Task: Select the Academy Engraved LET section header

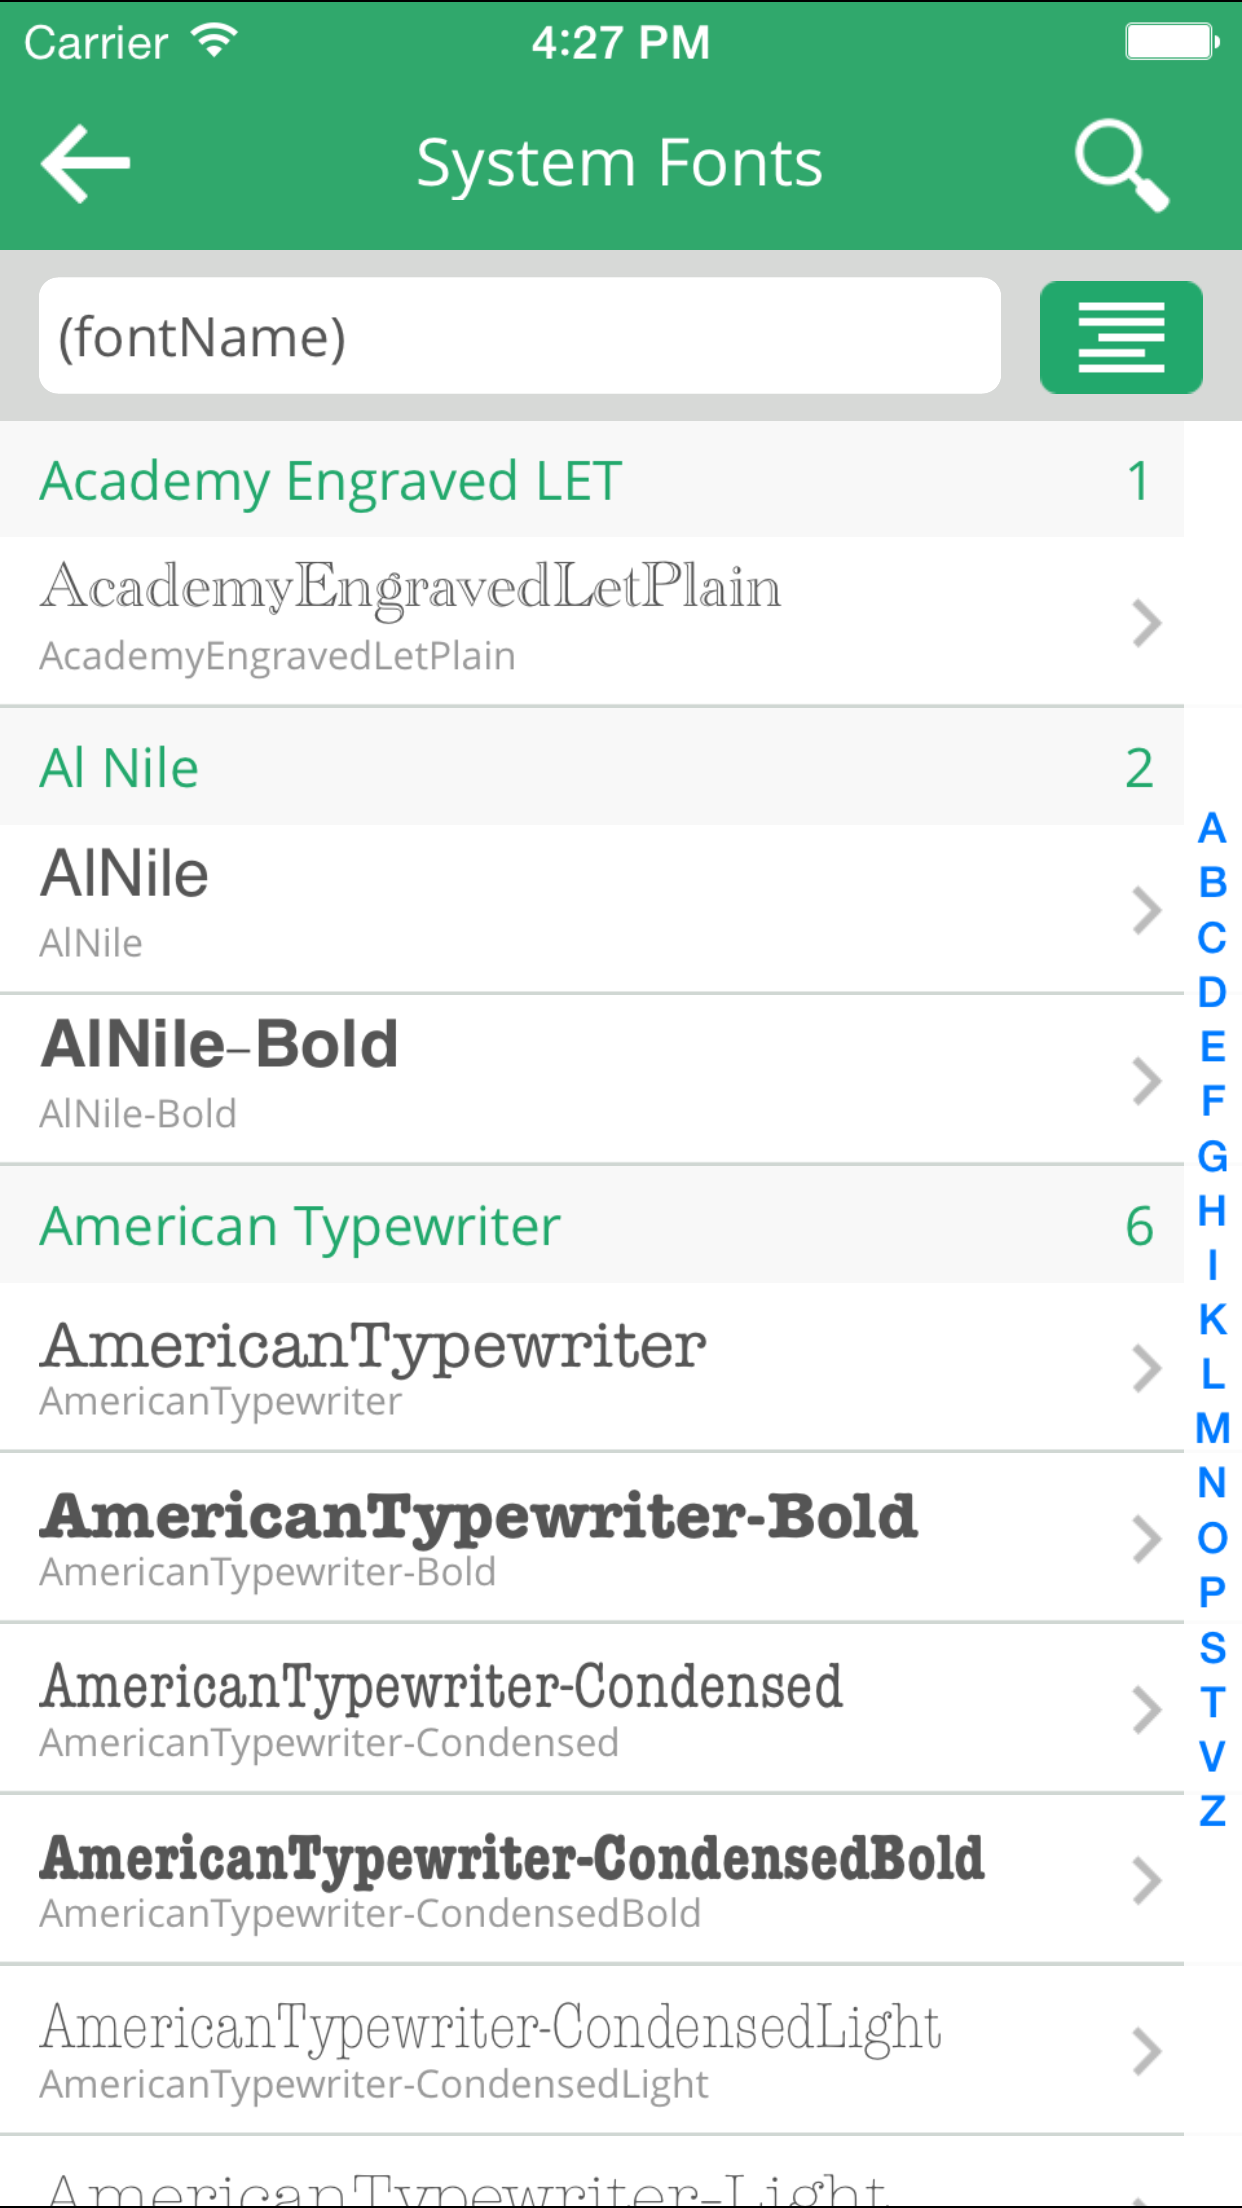Action: point(590,481)
